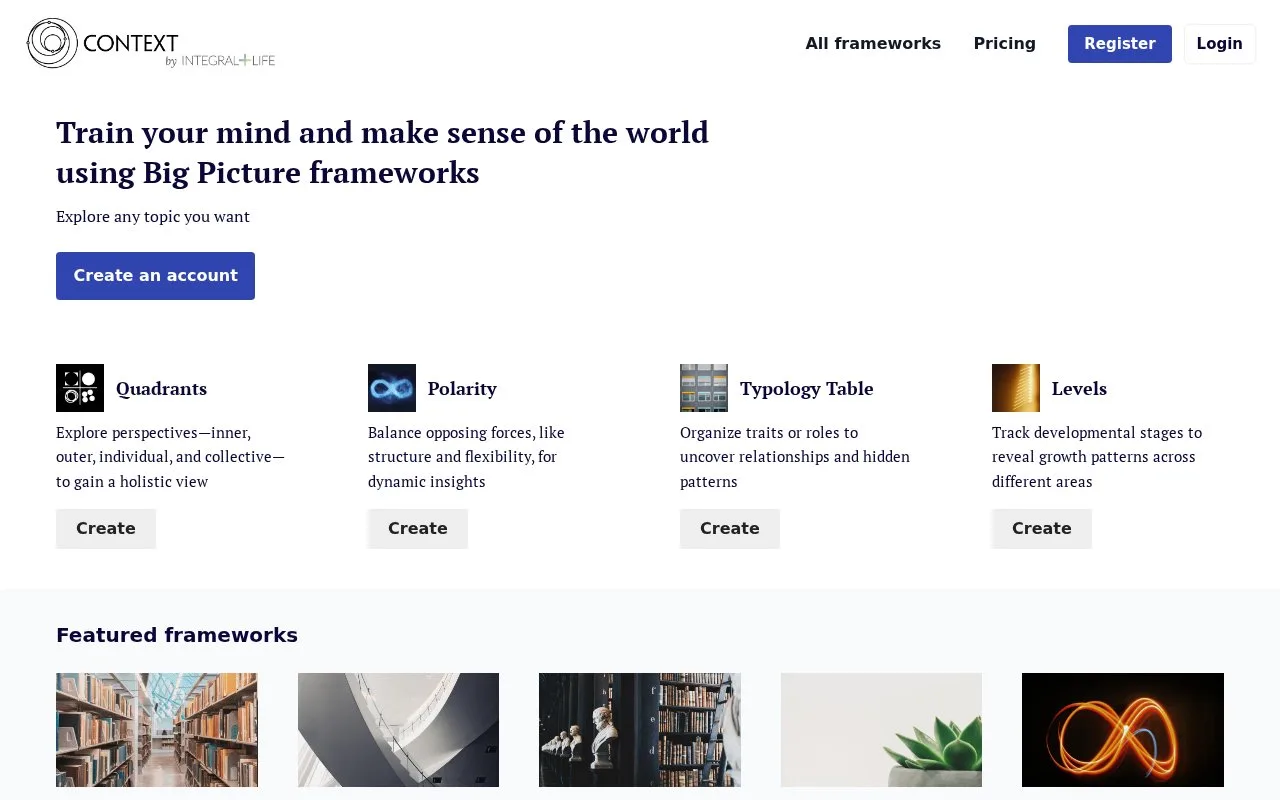Viewport: 1280px width, 800px height.
Task: Click the Quadrants heading
Action: point(161,389)
